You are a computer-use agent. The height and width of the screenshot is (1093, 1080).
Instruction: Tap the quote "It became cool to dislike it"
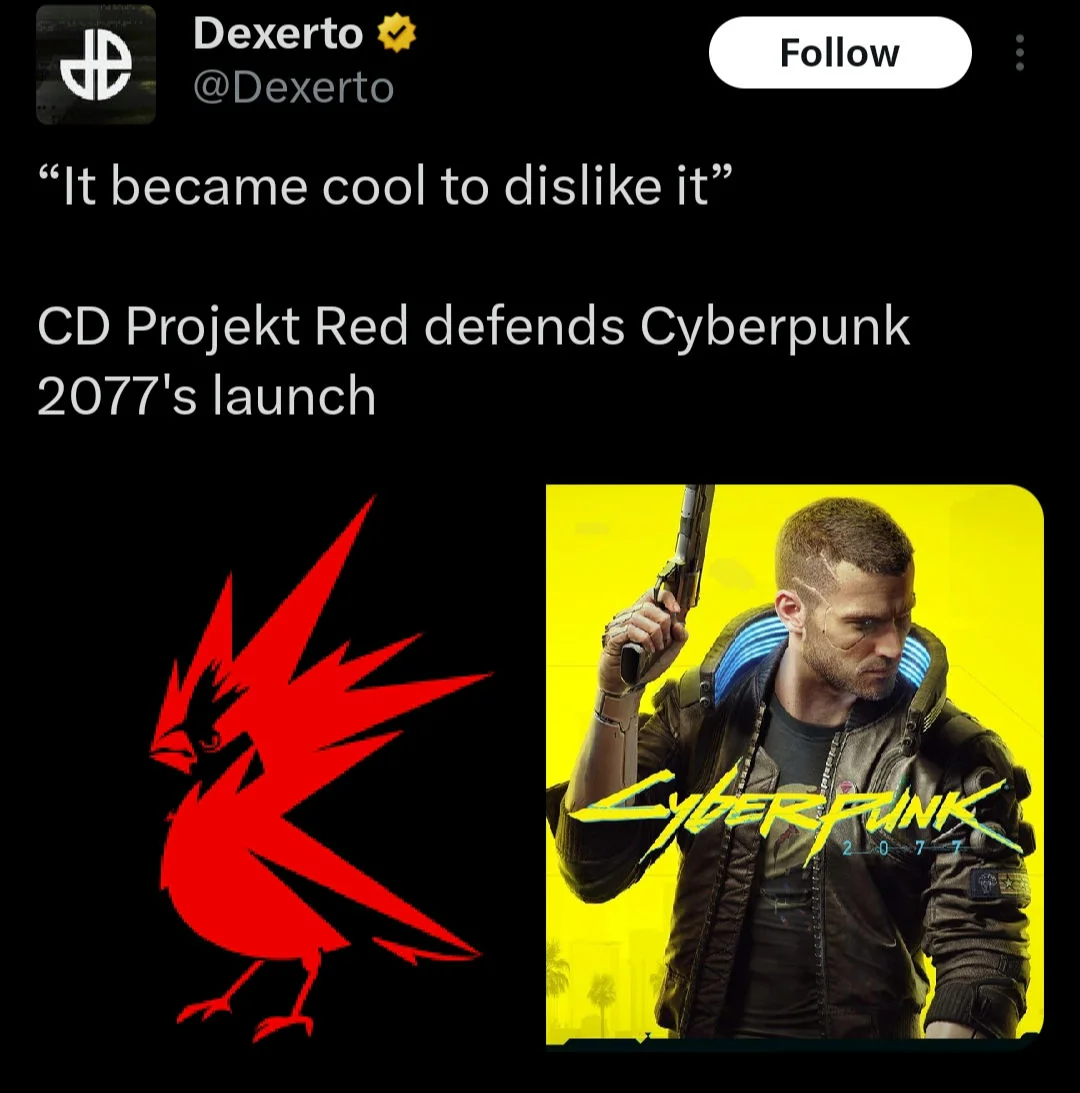coord(385,187)
